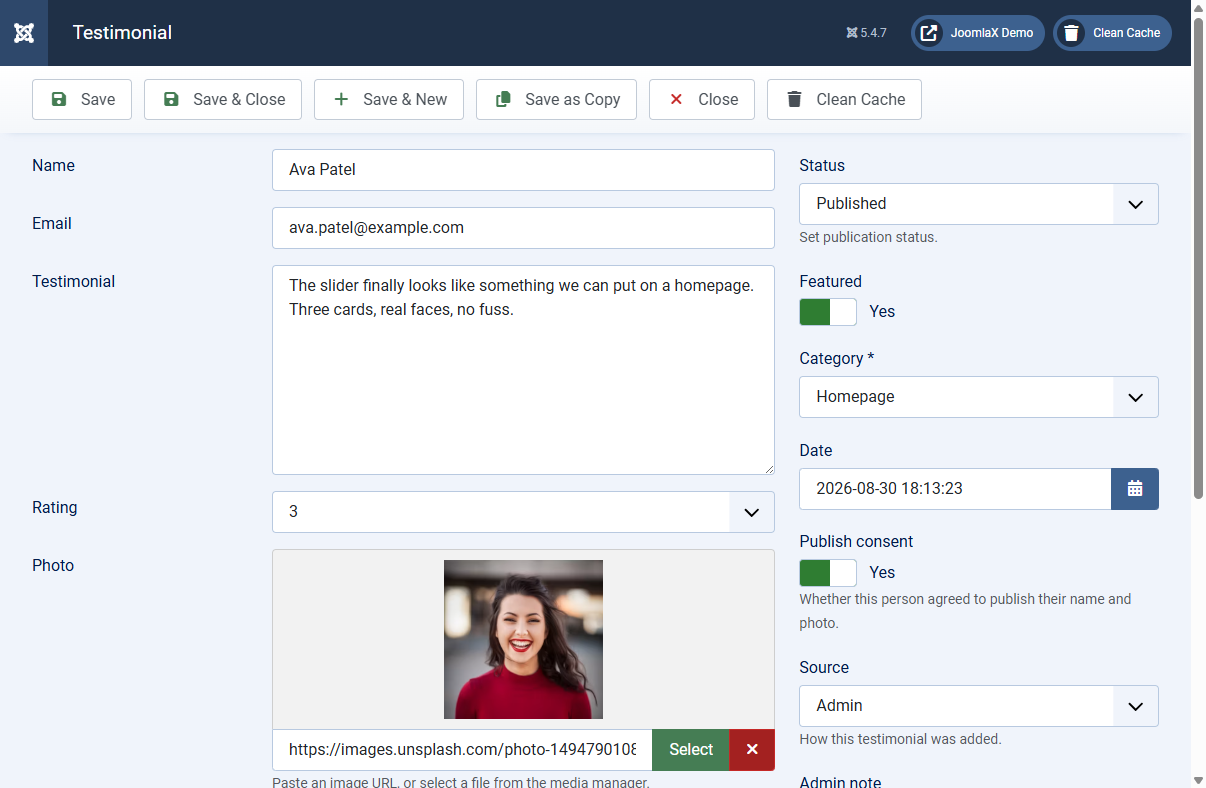The image size is (1206, 788).
Task: Click the scrollbar down arrow
Action: [x=1198, y=780]
